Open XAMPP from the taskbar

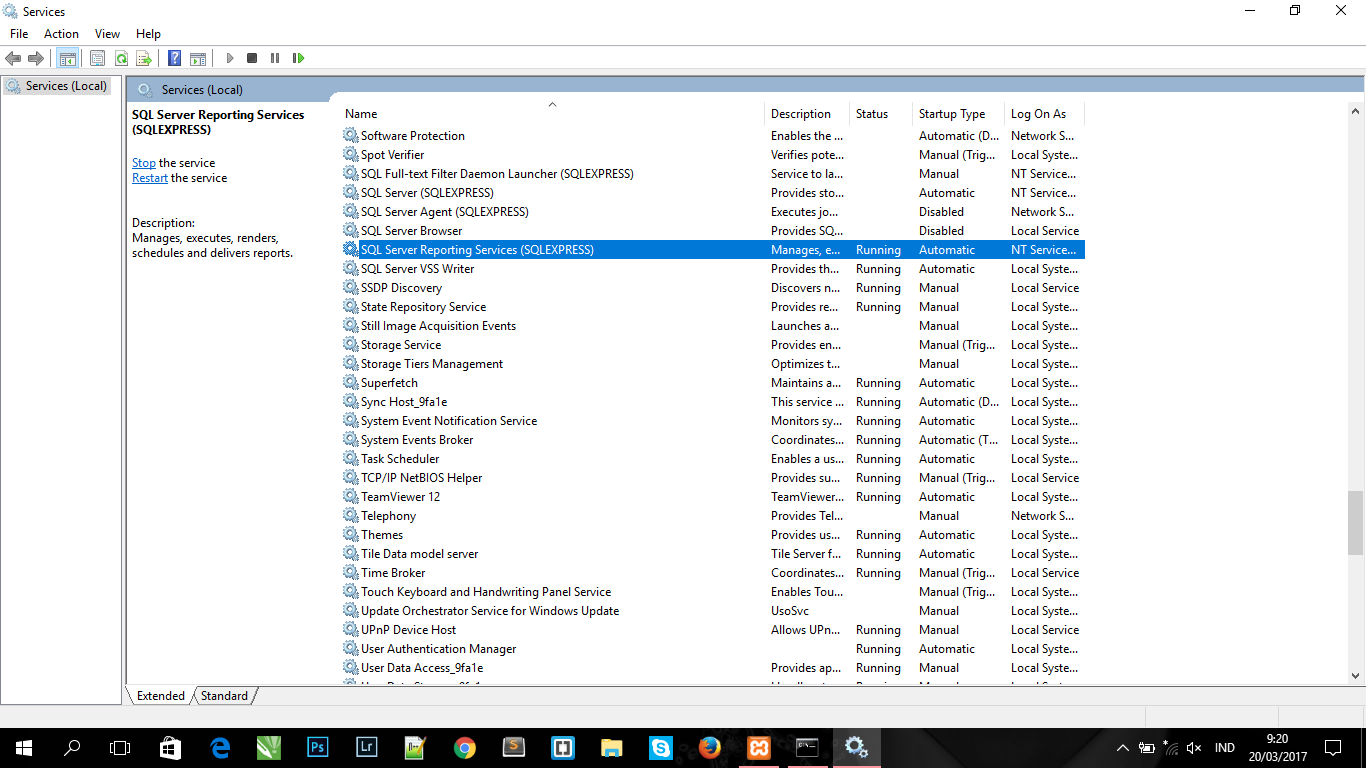[x=759, y=747]
